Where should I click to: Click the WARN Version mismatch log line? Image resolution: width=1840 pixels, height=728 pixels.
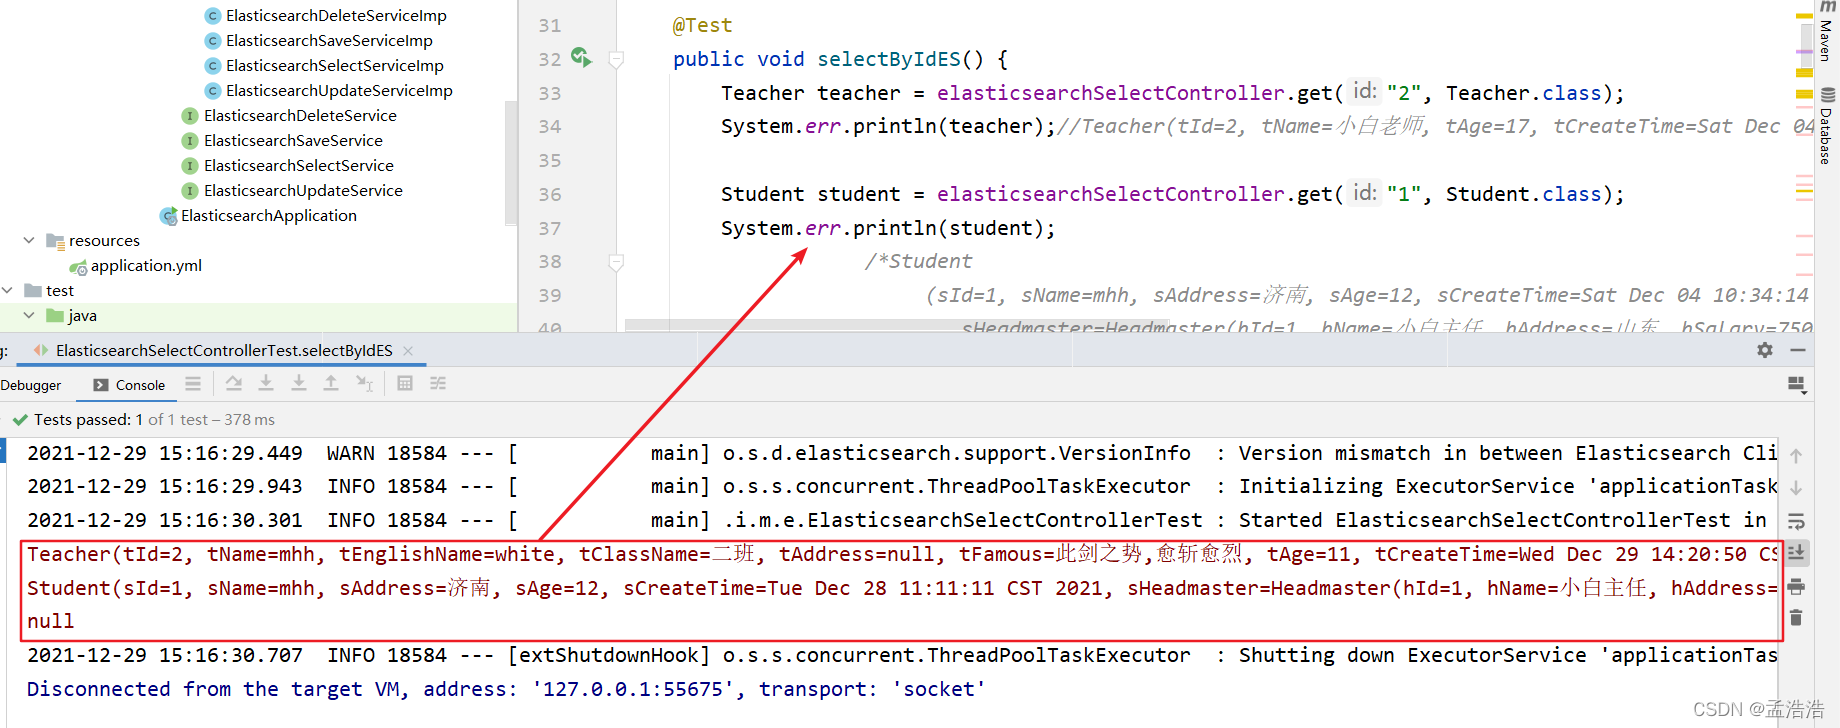coord(900,453)
